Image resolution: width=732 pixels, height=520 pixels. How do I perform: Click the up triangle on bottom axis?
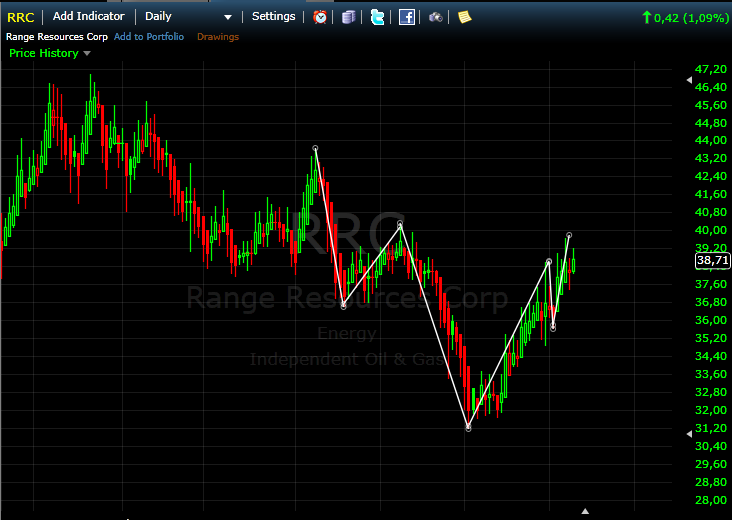click(x=585, y=511)
